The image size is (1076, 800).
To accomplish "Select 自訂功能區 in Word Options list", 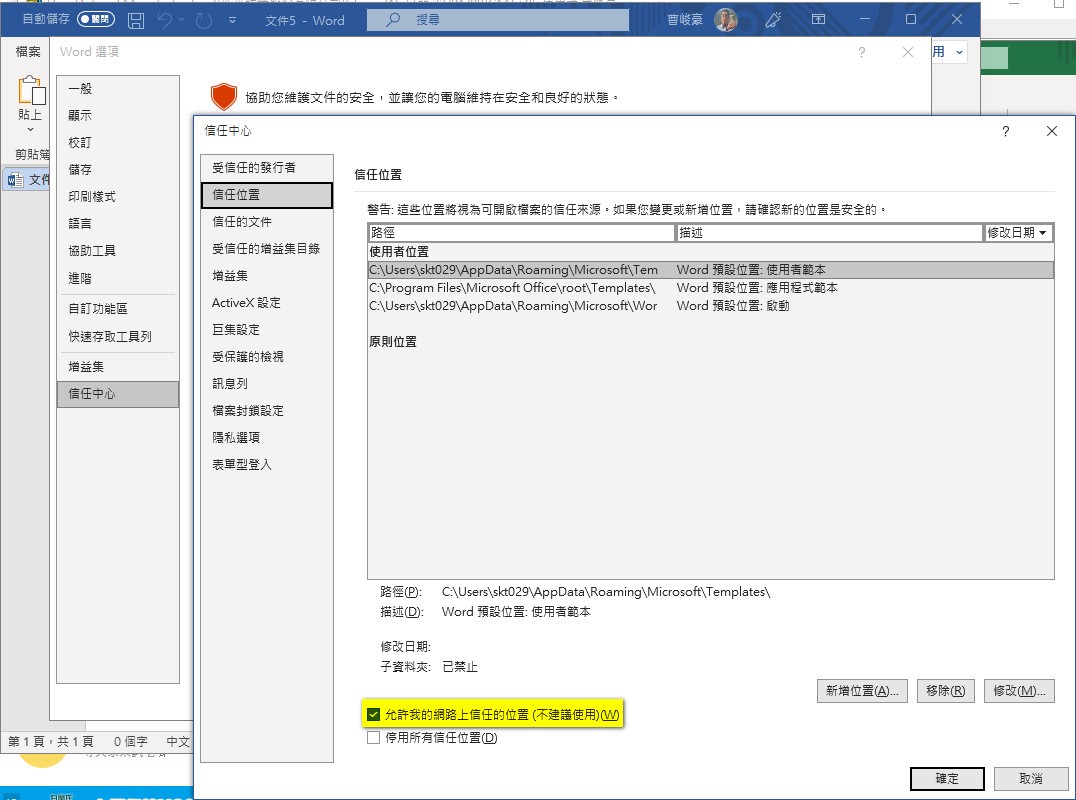I will 118,309.
